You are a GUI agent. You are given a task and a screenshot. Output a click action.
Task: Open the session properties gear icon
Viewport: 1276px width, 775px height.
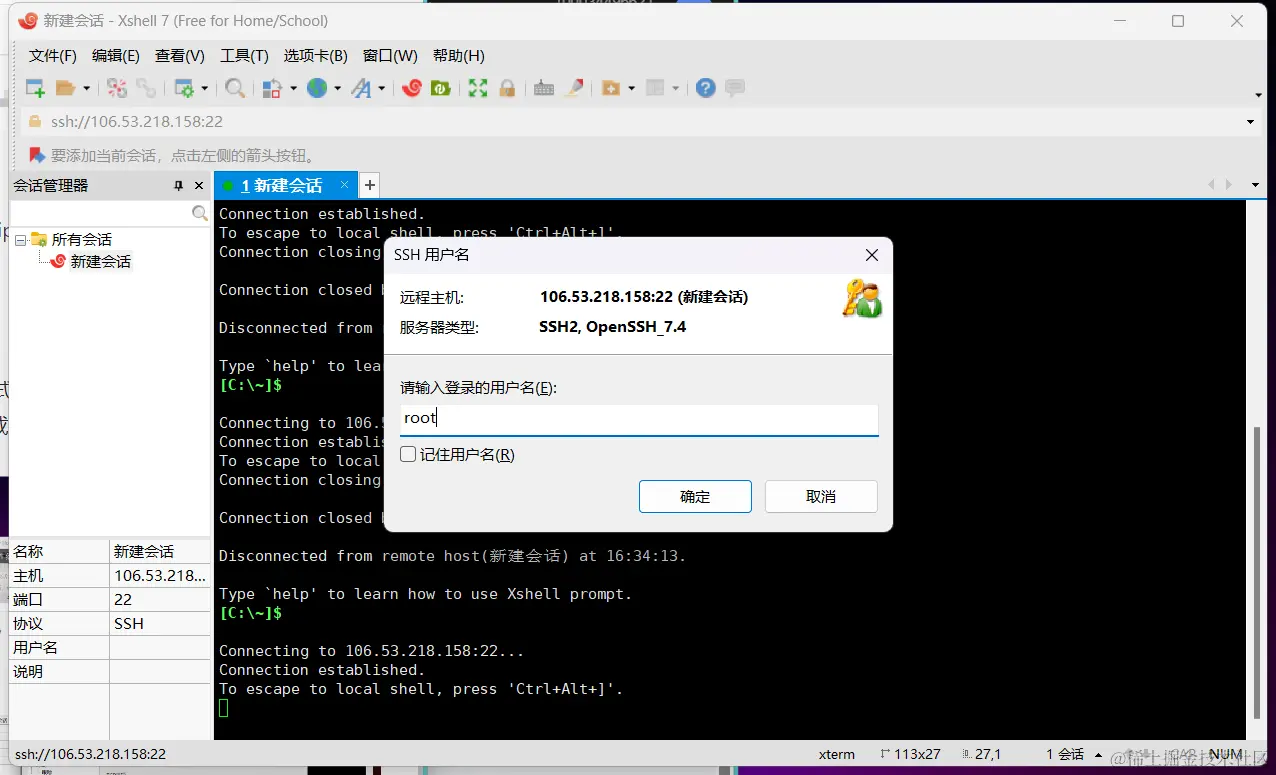184,88
